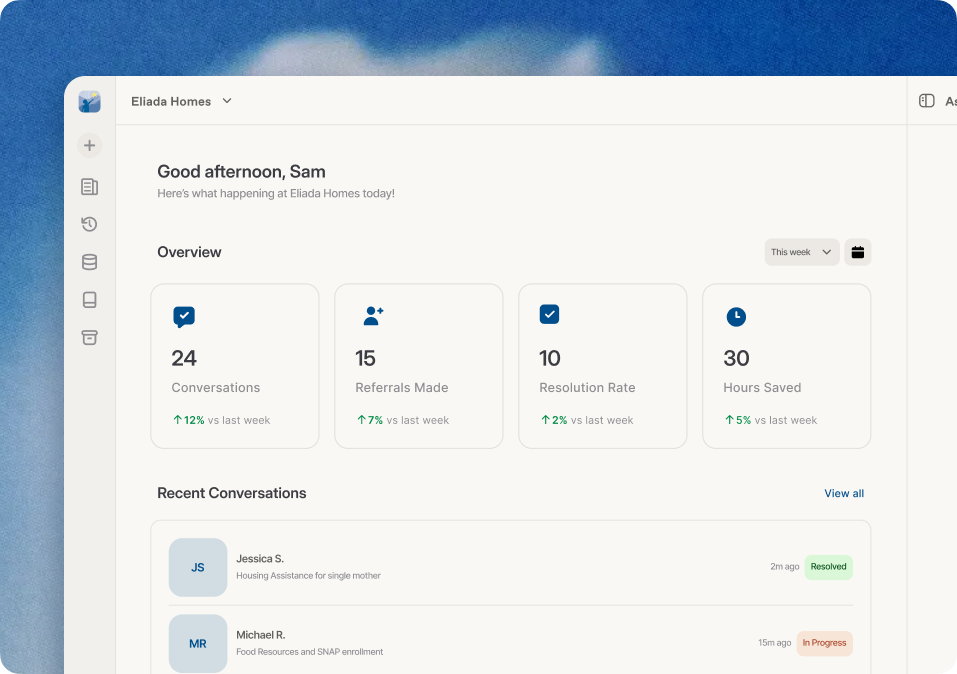
Task: Open the news document sidebar icon
Action: point(90,187)
